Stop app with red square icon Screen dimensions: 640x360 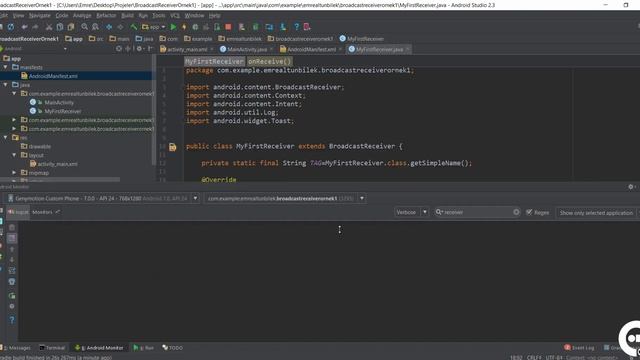(228, 27)
